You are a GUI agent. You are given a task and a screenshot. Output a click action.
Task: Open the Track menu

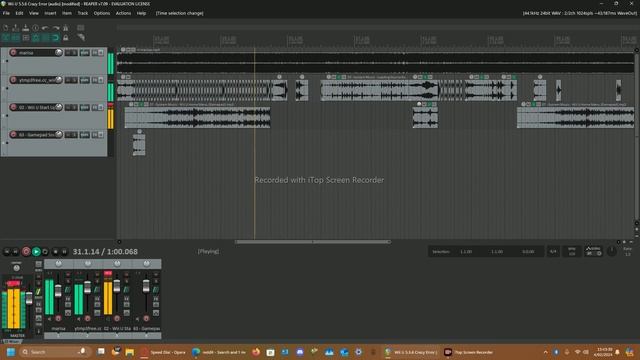point(83,13)
